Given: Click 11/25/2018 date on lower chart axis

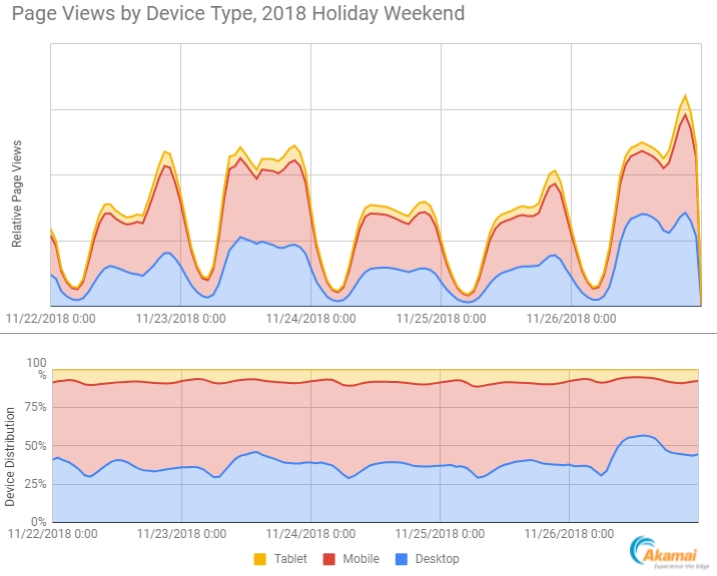Looking at the screenshot, I should (441, 536).
